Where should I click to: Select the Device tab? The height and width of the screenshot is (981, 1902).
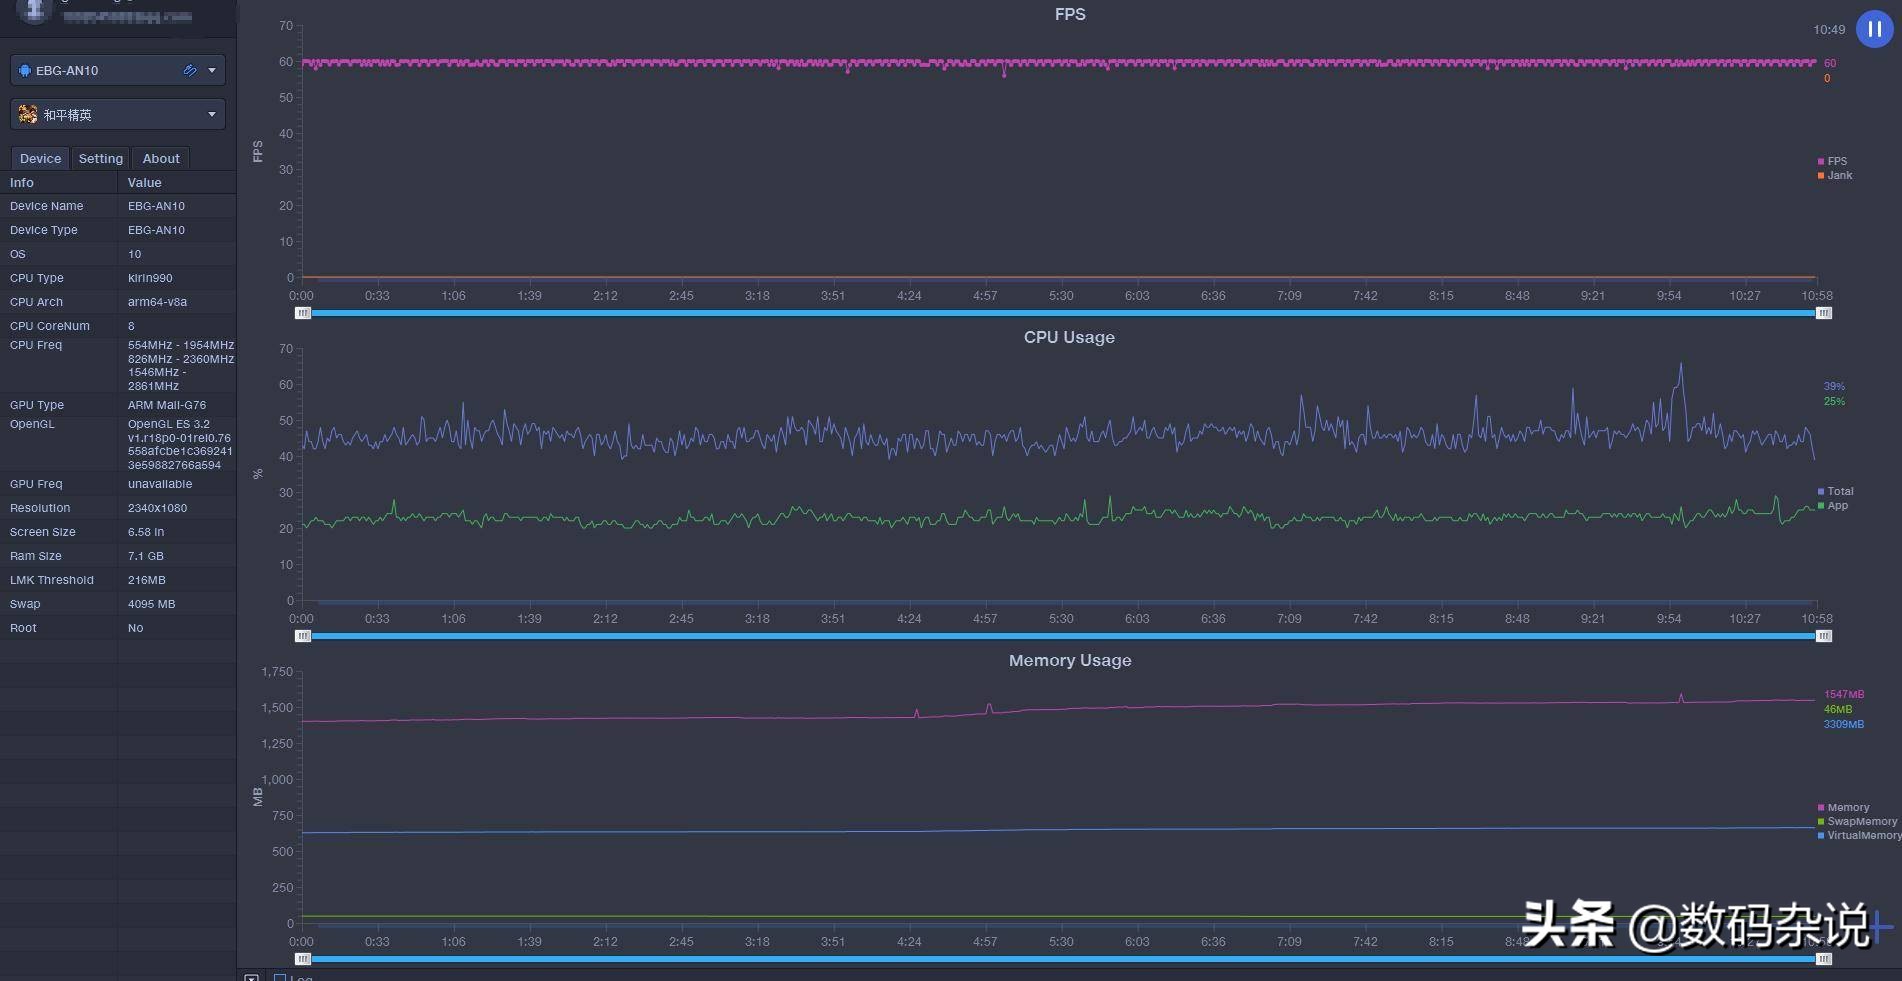pos(40,159)
